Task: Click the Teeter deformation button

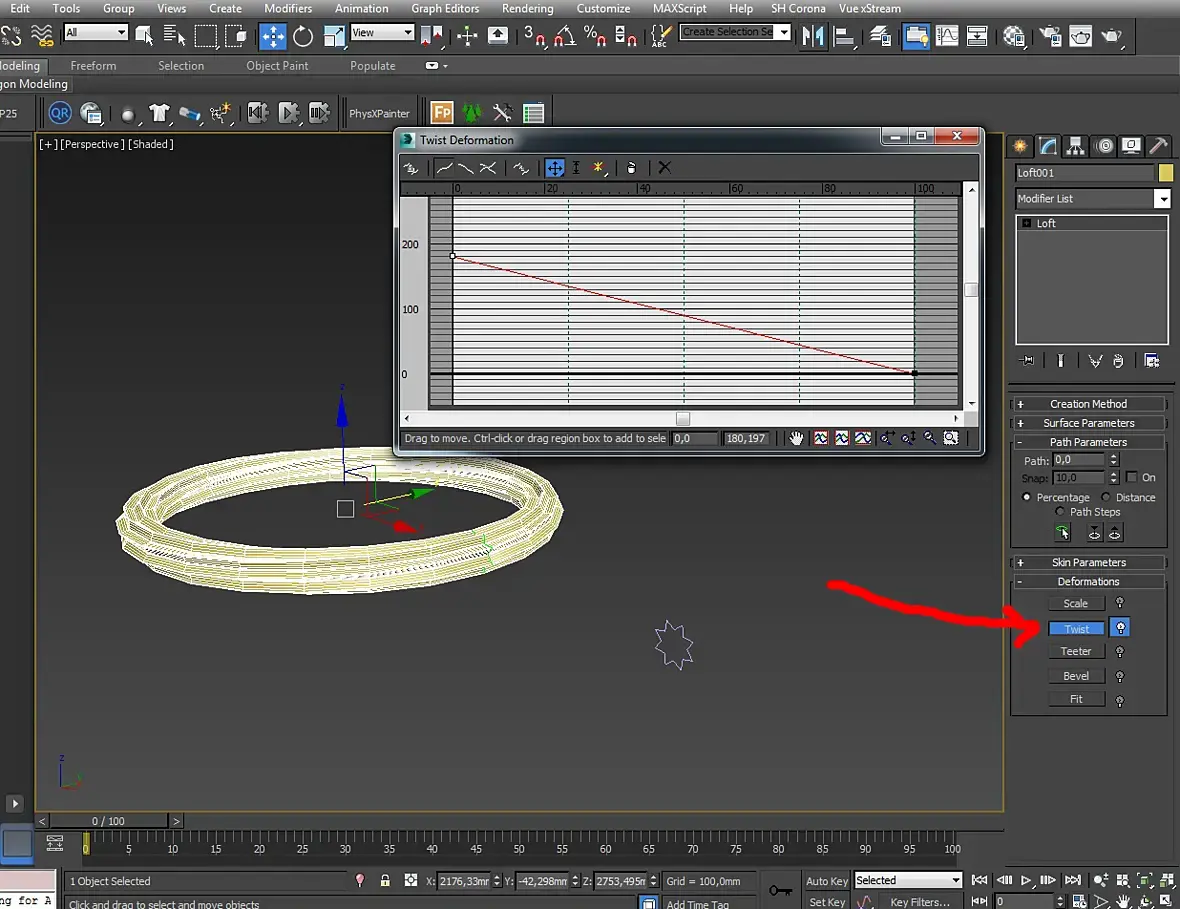Action: point(1076,651)
